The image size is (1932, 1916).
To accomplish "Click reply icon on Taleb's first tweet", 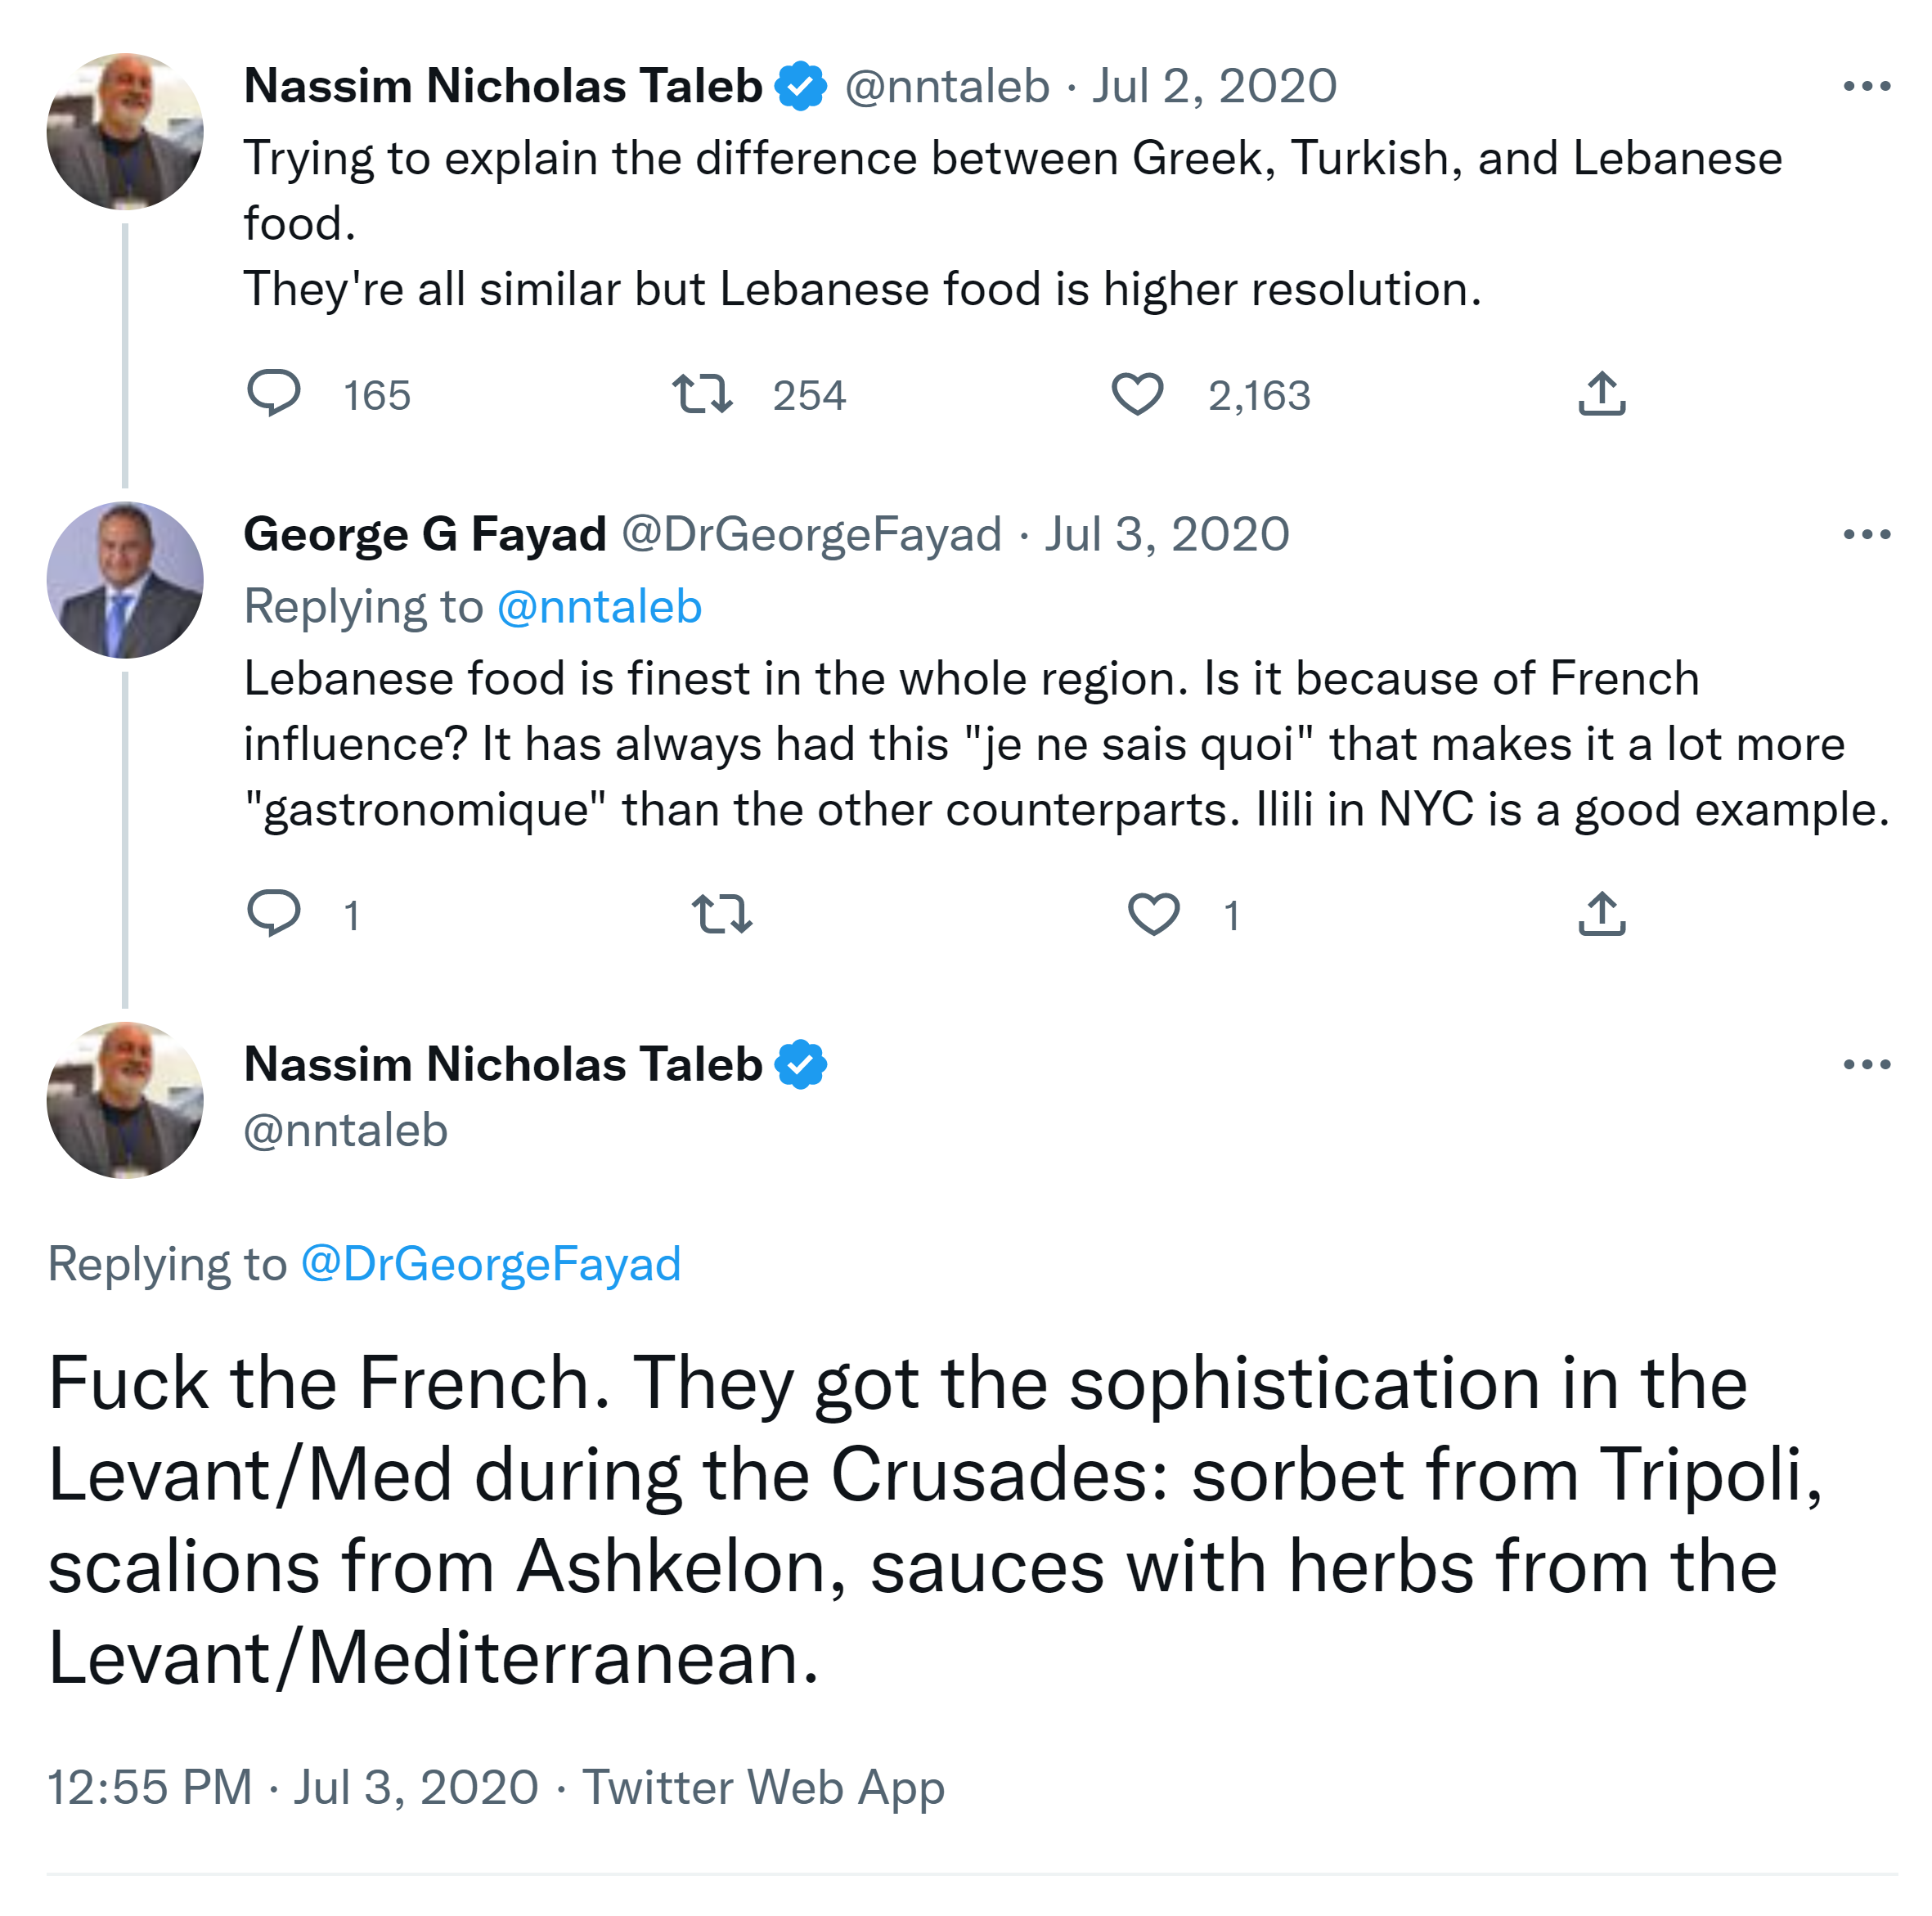I will pos(273,393).
